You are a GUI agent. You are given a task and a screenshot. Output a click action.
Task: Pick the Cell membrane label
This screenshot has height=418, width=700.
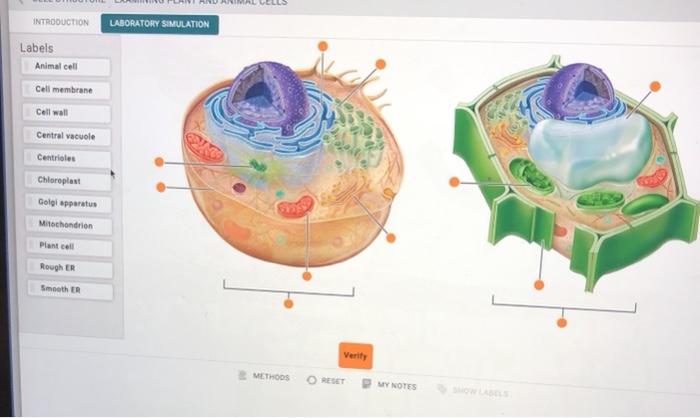(66, 90)
